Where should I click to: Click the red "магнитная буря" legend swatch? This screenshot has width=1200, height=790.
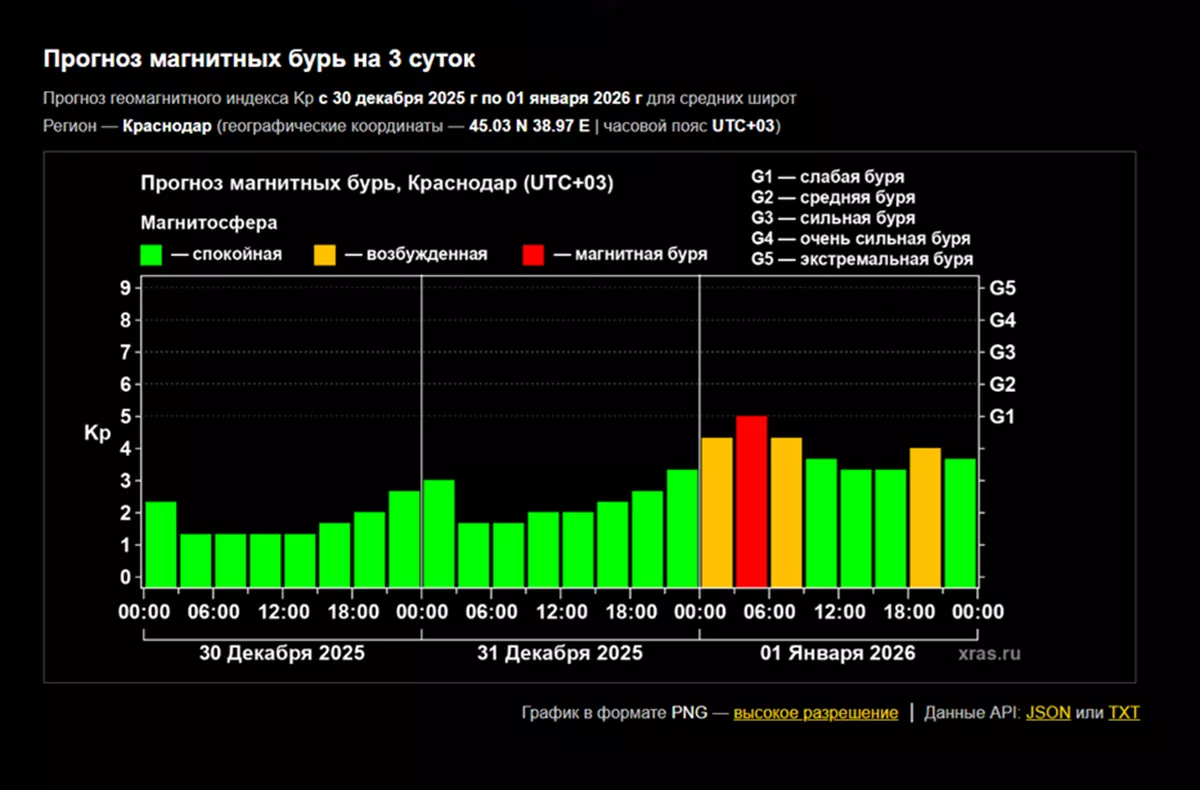(x=534, y=254)
